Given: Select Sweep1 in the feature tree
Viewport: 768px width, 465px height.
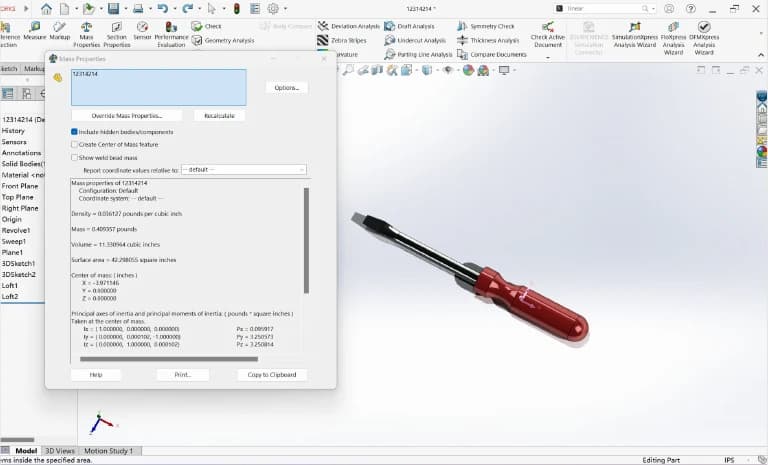Looking at the screenshot, I should pos(14,241).
